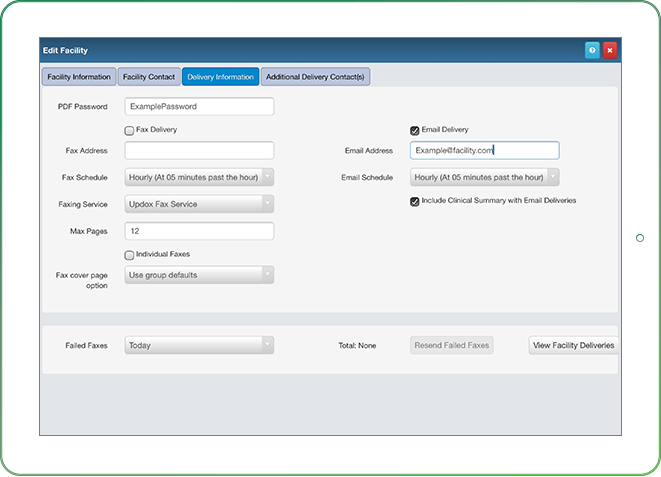The image size is (661, 477).
Task: Focus the Fax Address input field
Action: coord(199,151)
